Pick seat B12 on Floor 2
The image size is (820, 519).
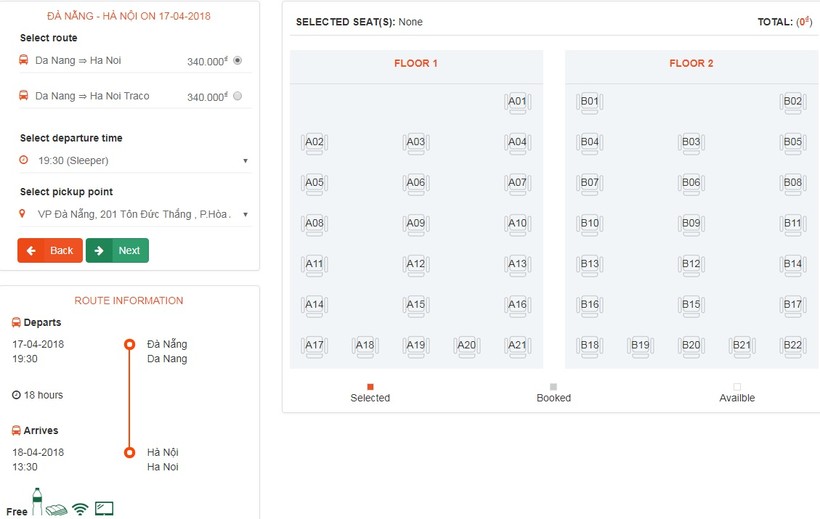click(x=690, y=265)
